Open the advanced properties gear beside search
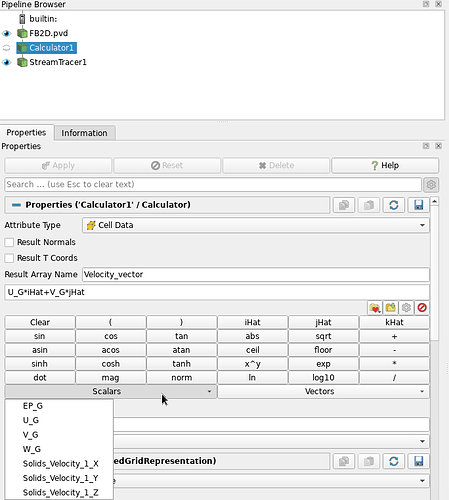The image size is (449, 500). click(x=431, y=185)
